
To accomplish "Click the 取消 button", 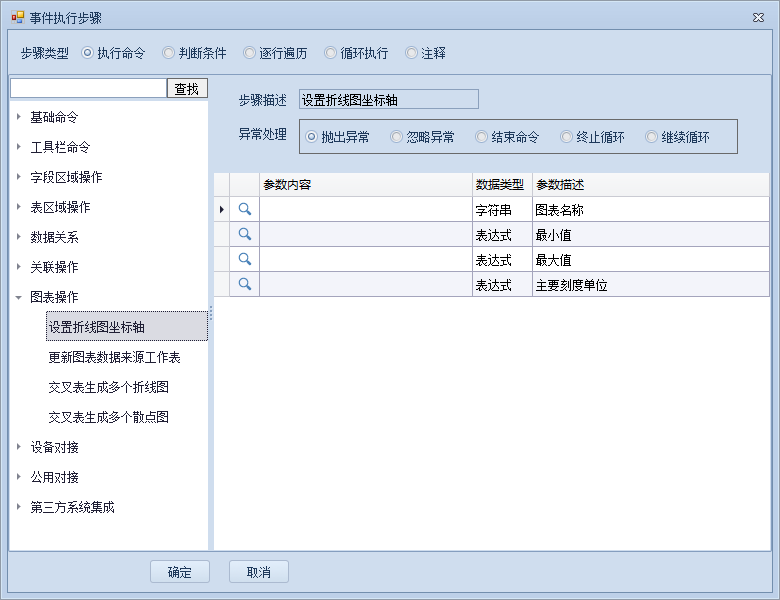I will (x=258, y=572).
